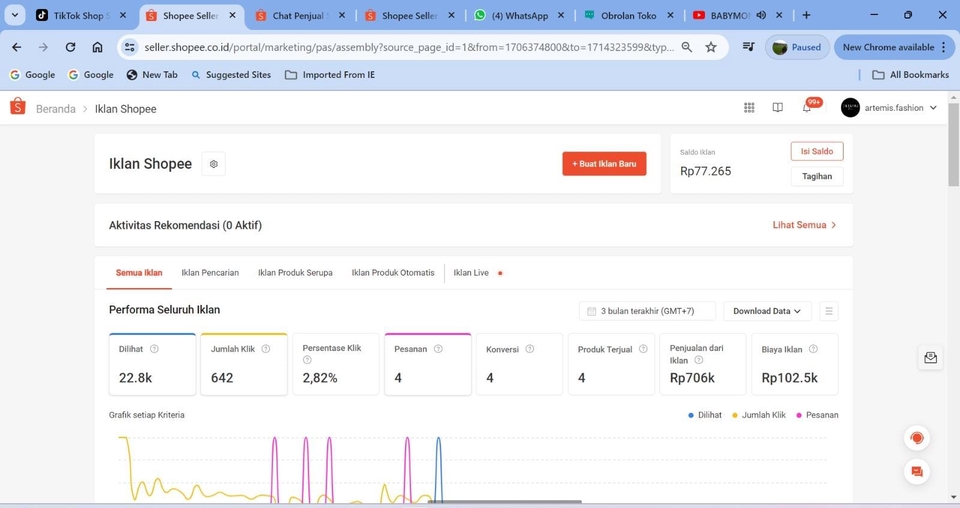Go to Beranda breadcrumb link

click(x=56, y=109)
